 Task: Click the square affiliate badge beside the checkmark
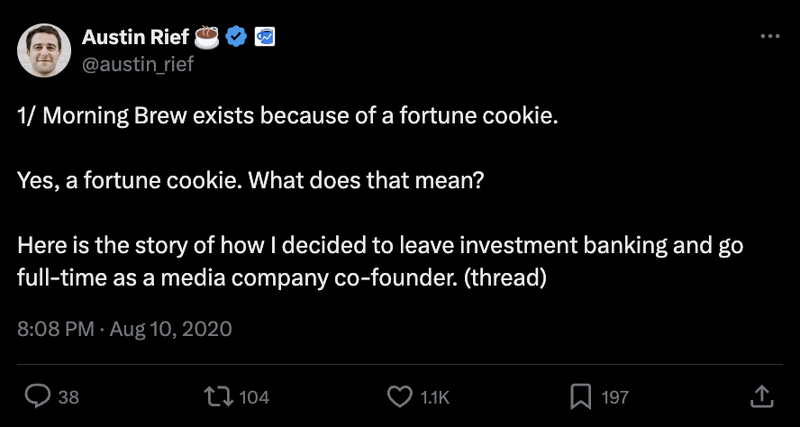(265, 38)
